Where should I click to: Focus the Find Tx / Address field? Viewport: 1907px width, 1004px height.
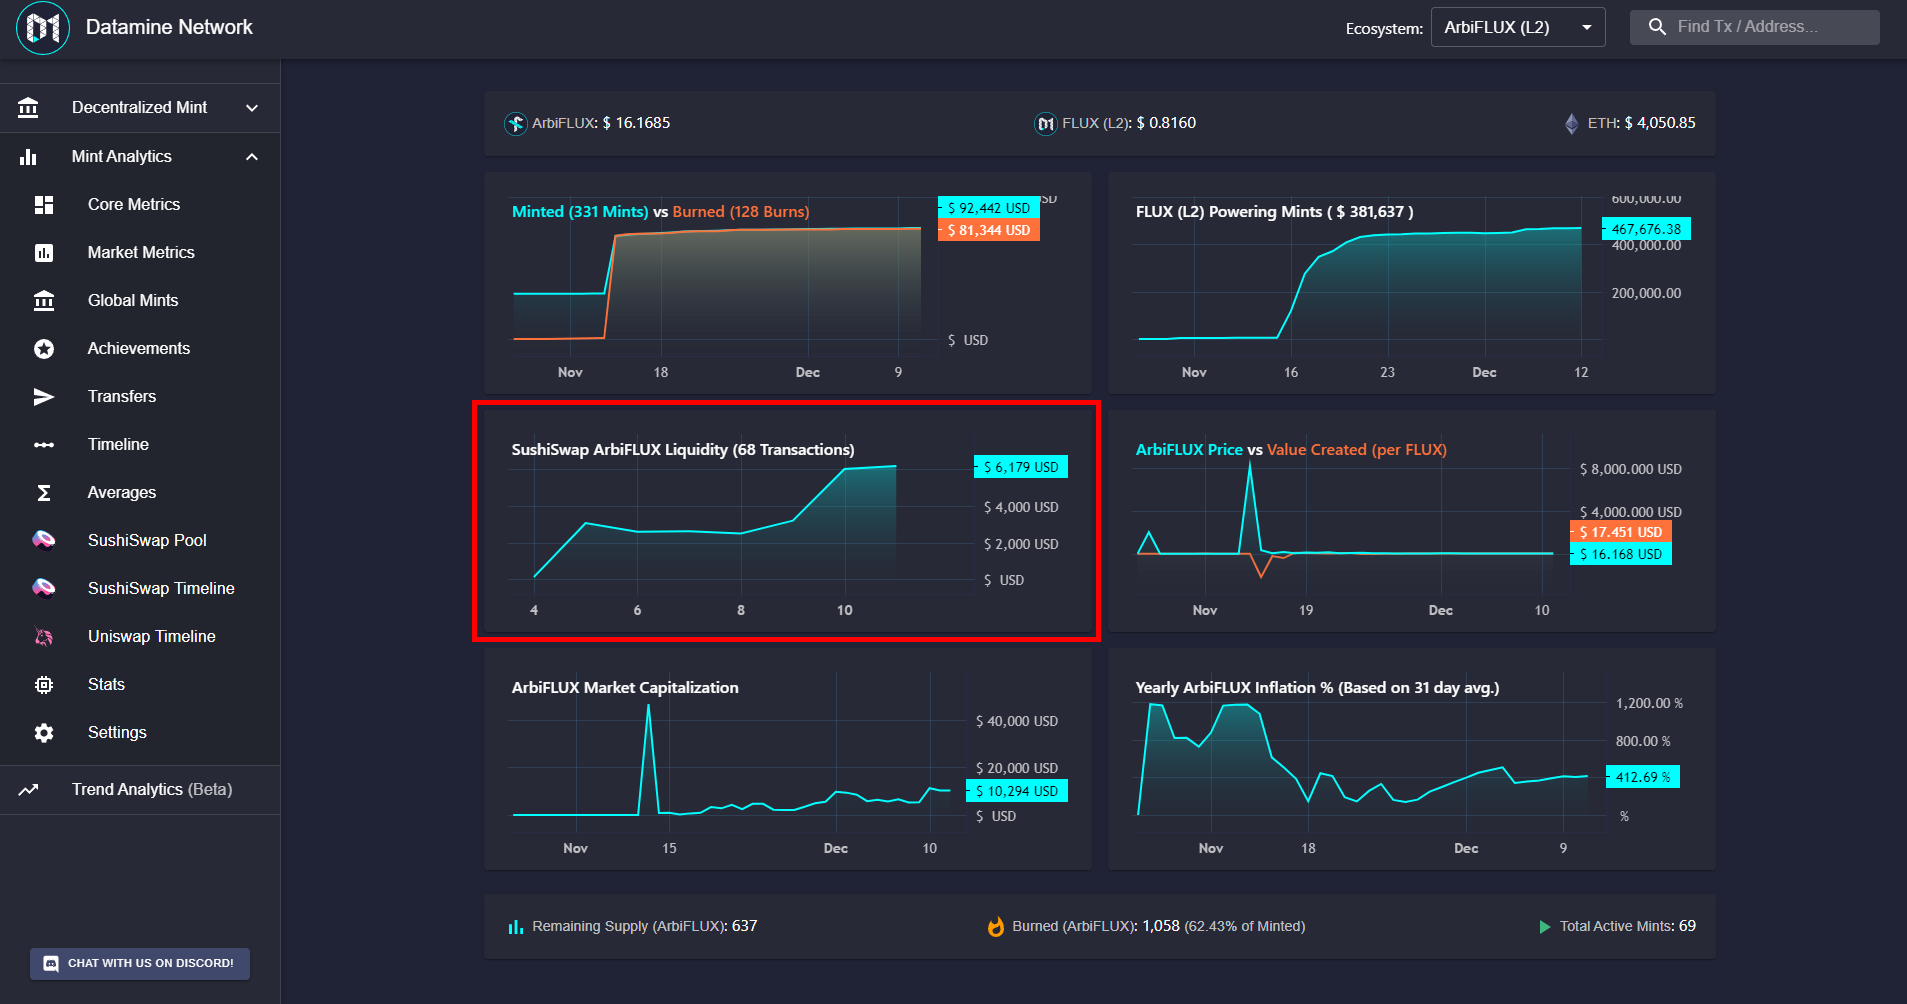1755,27
